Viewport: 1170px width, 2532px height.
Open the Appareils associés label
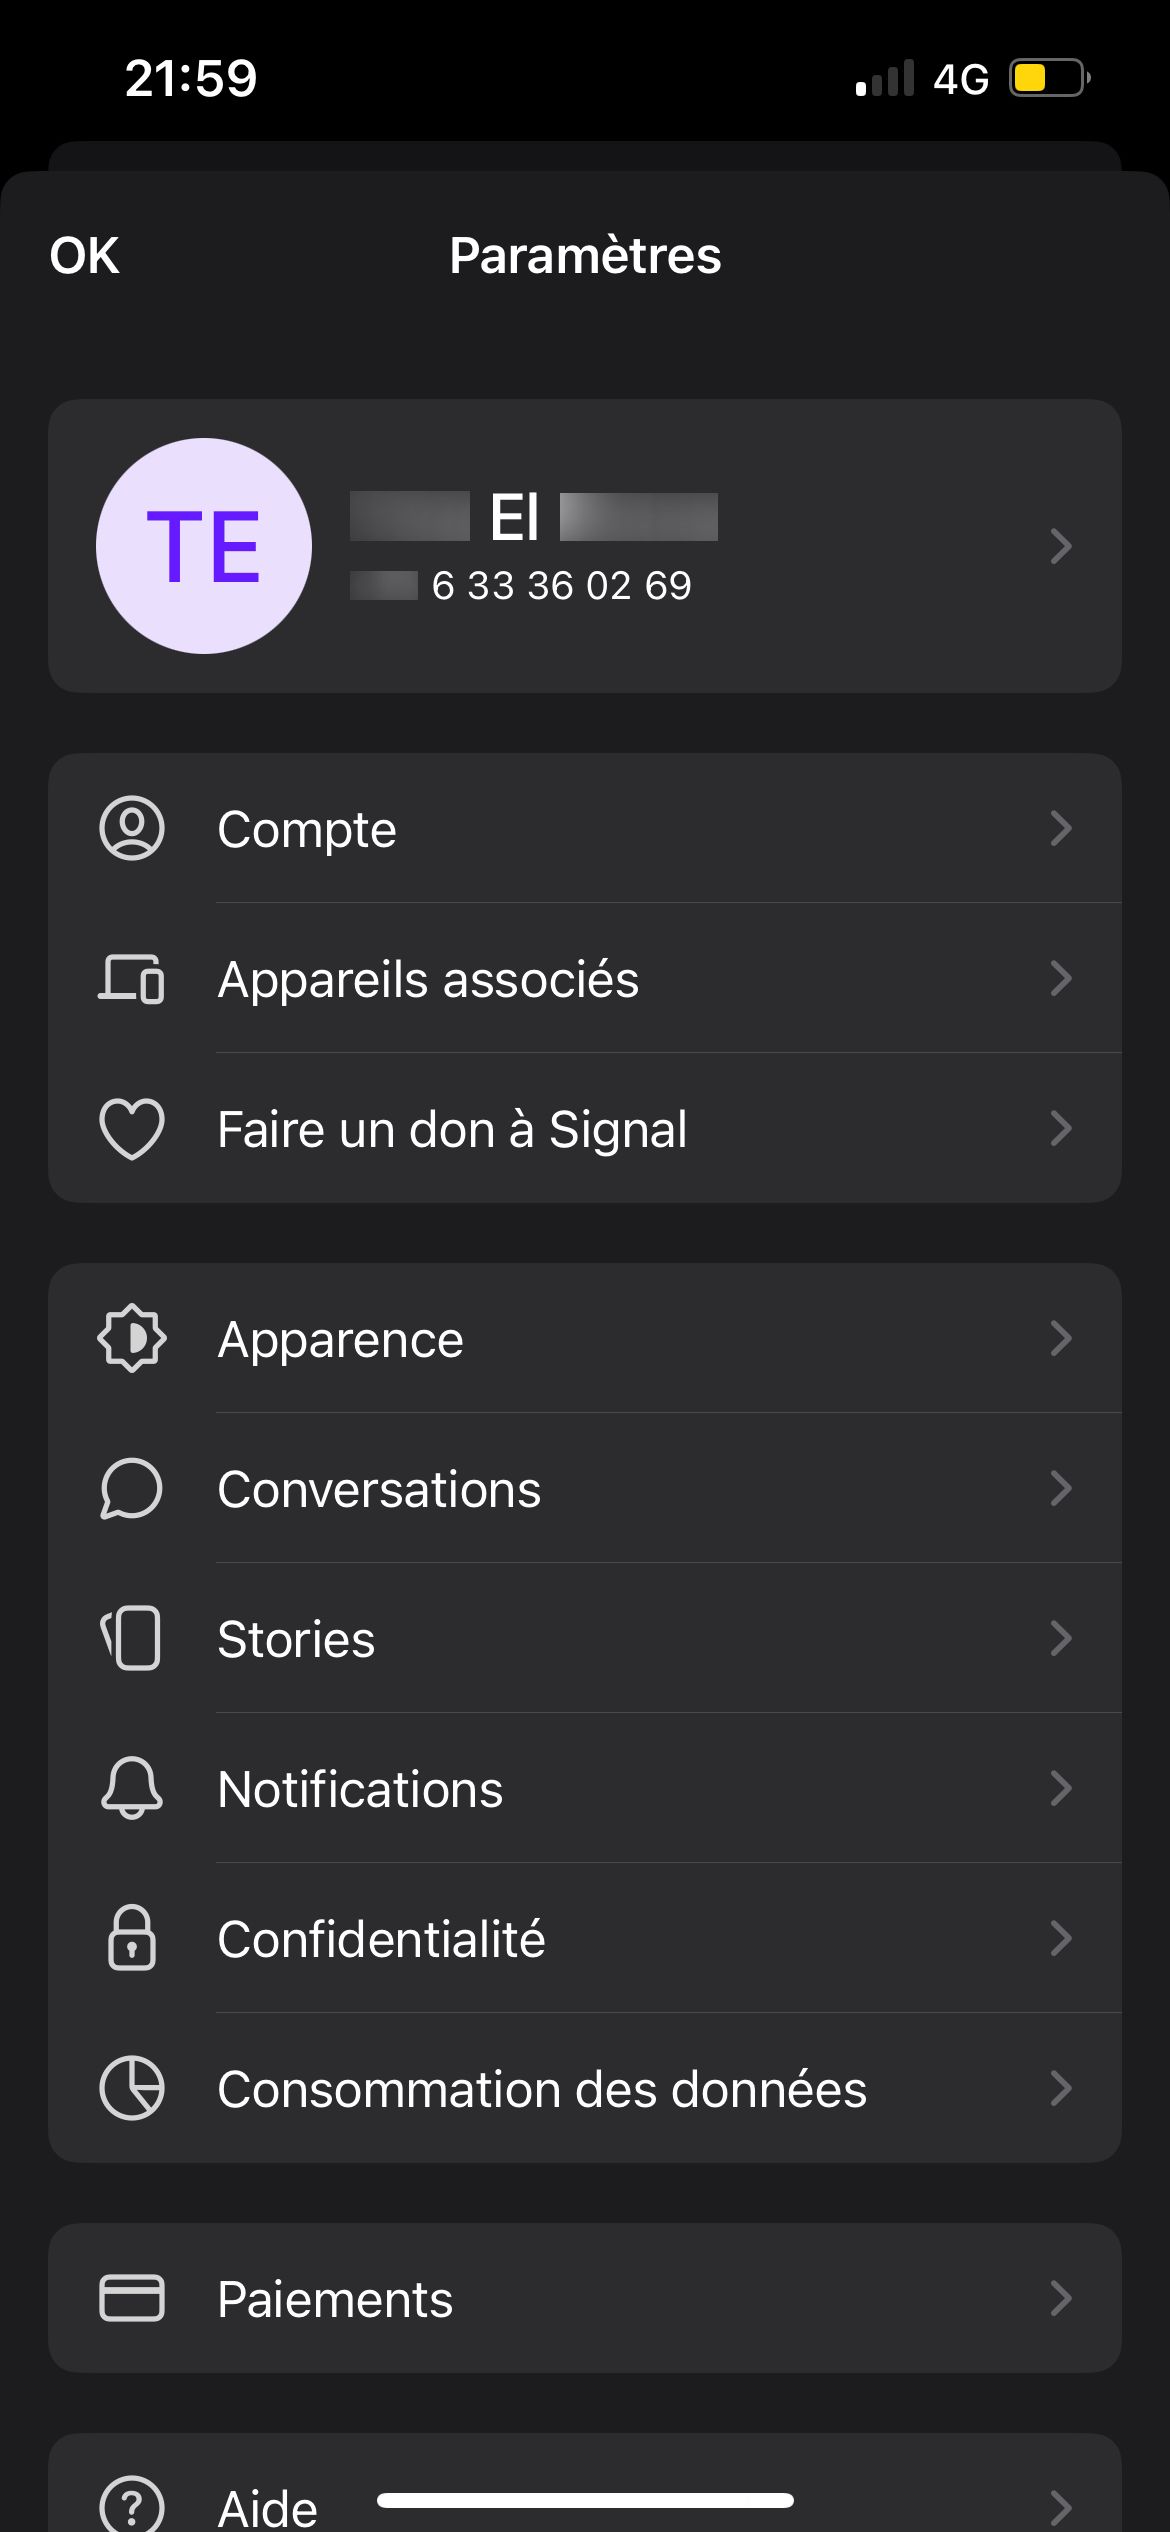pos(428,979)
